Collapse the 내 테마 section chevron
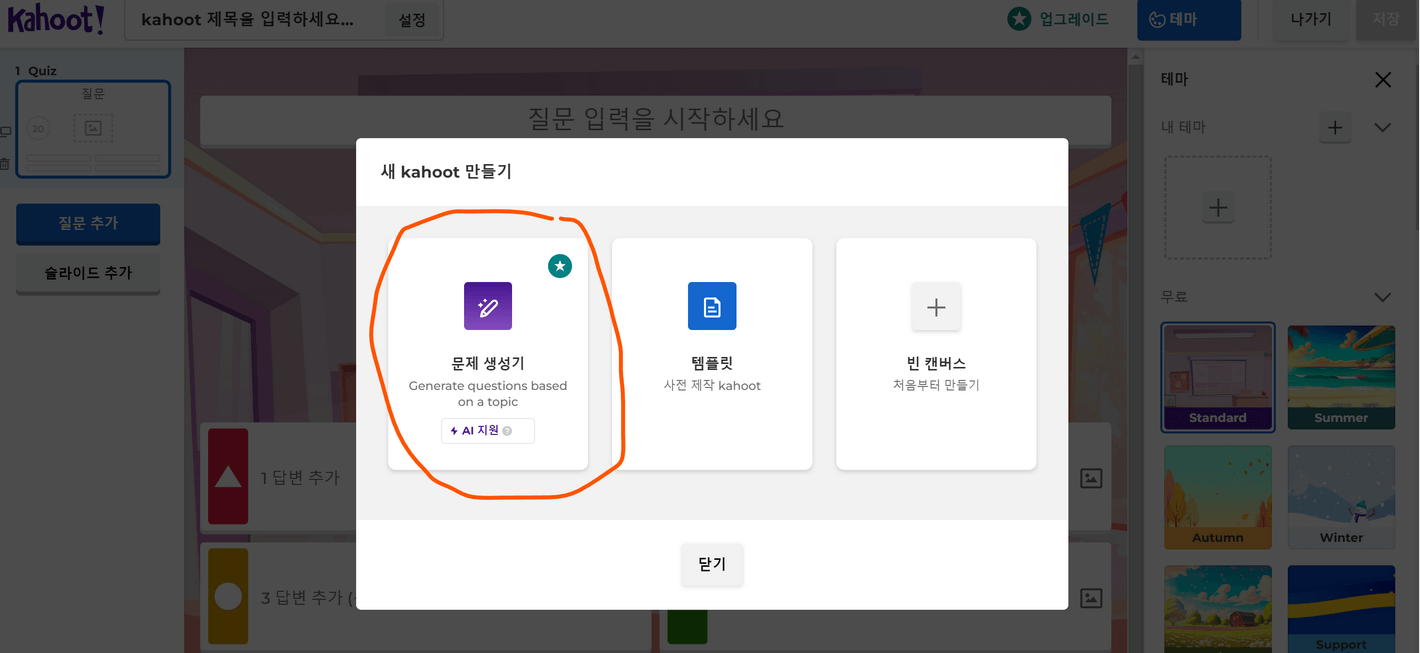The height and width of the screenshot is (653, 1420). pos(1383,127)
